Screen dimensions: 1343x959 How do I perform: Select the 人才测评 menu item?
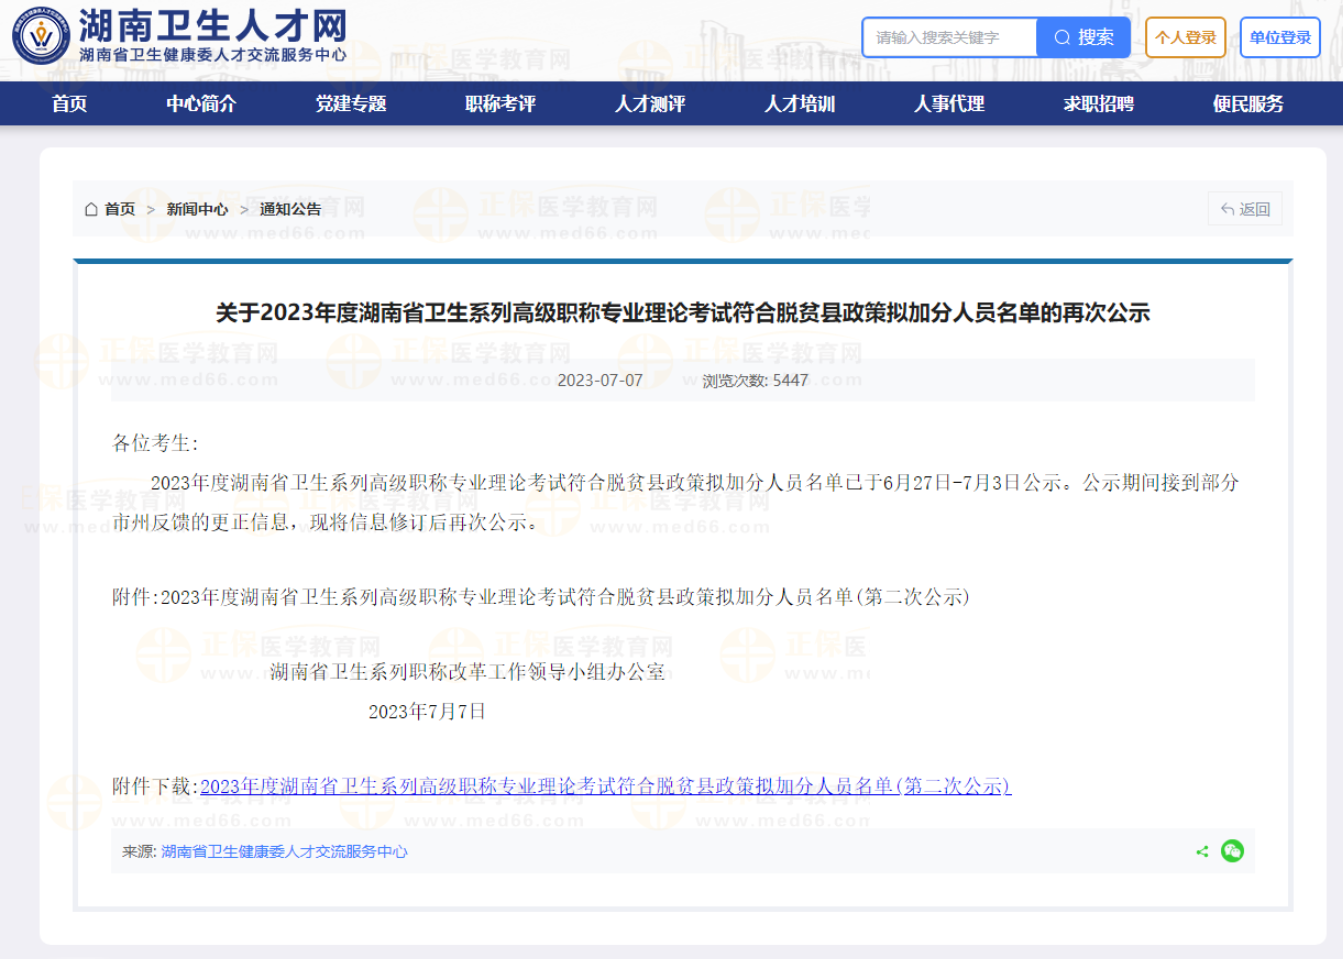tap(650, 103)
